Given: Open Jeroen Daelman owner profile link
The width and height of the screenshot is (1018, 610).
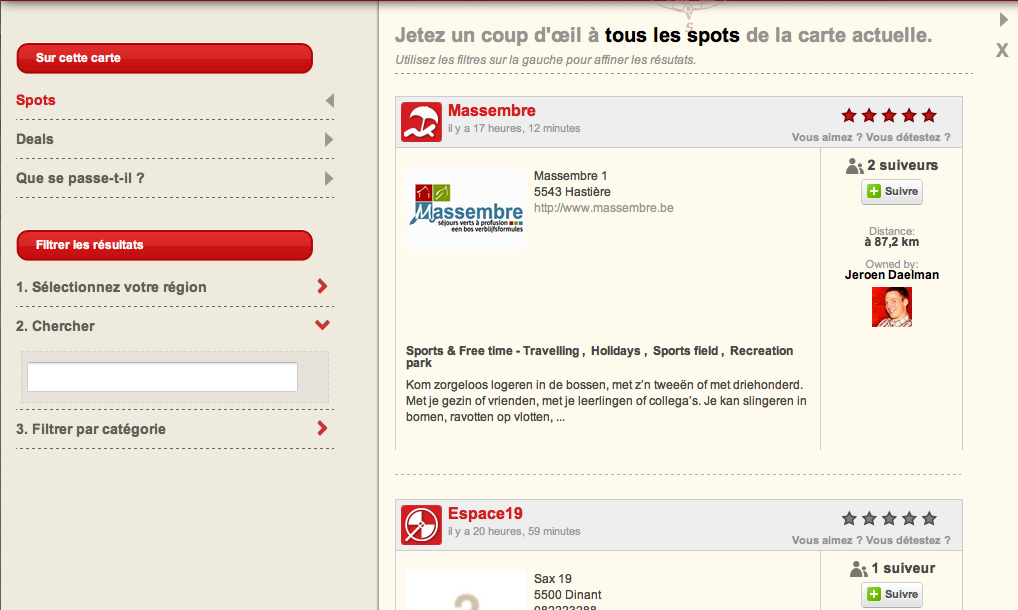Looking at the screenshot, I should pyautogui.click(x=891, y=274).
